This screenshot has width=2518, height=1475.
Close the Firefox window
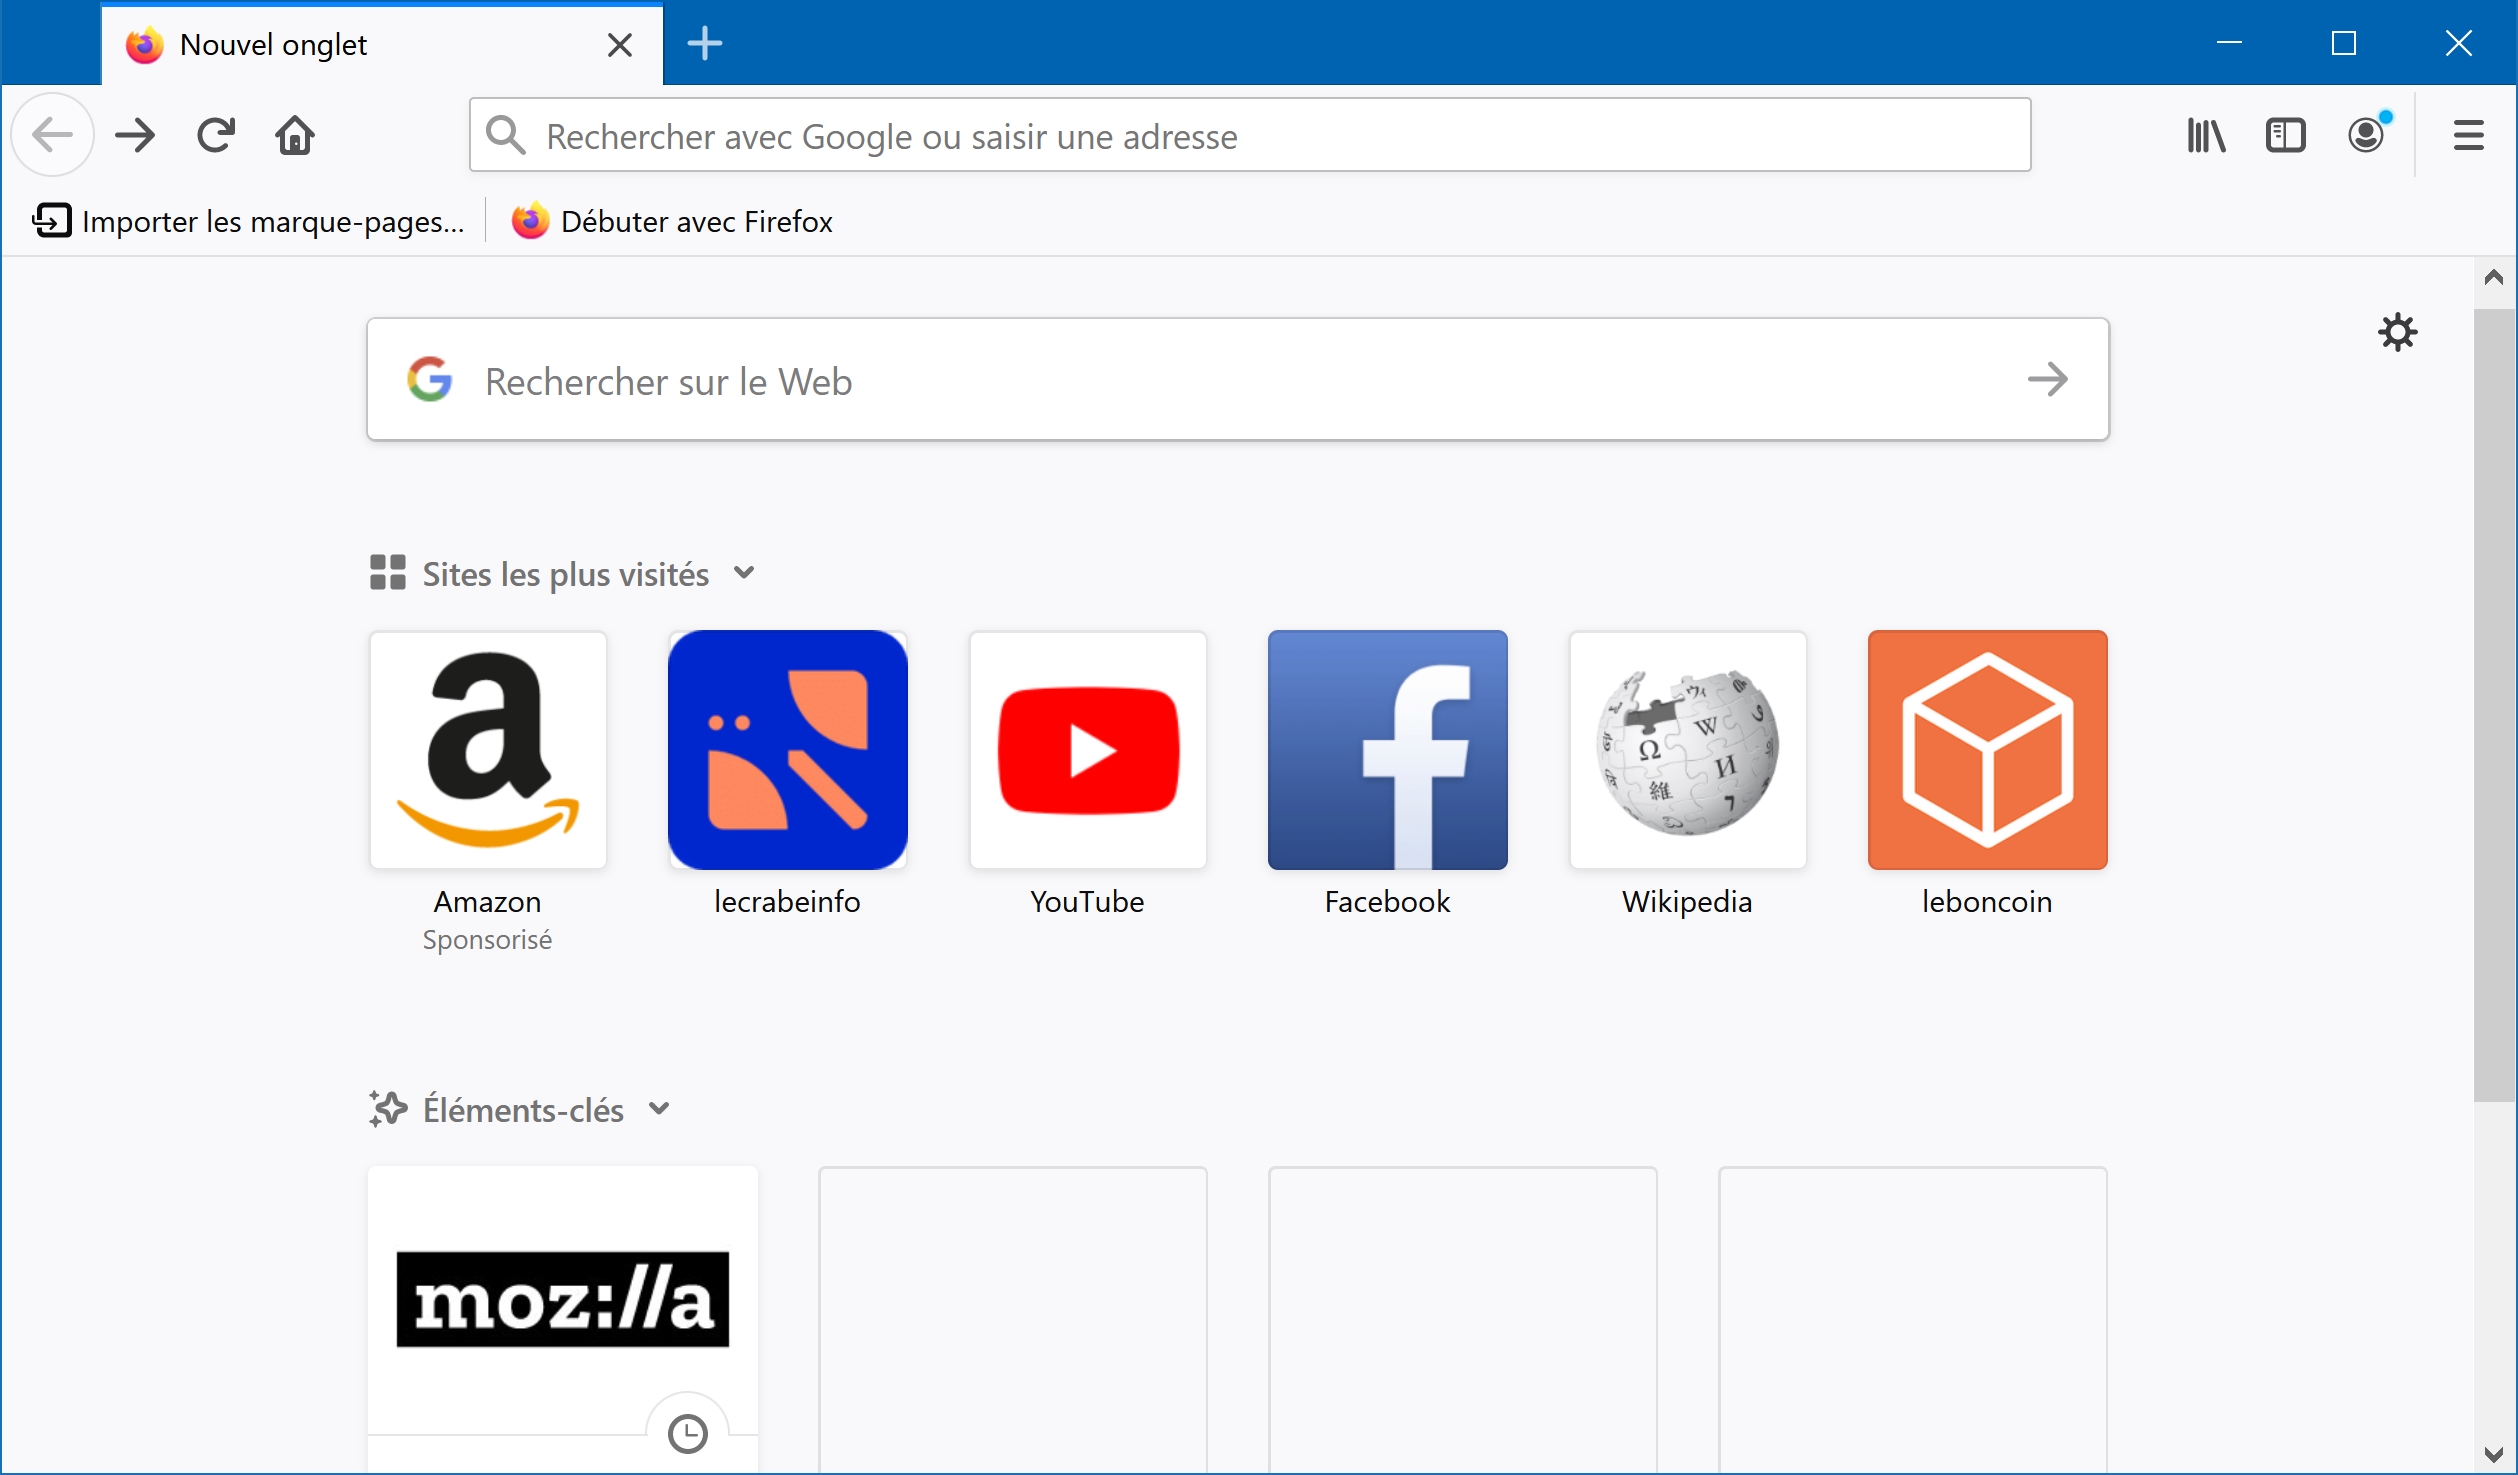click(x=2459, y=43)
